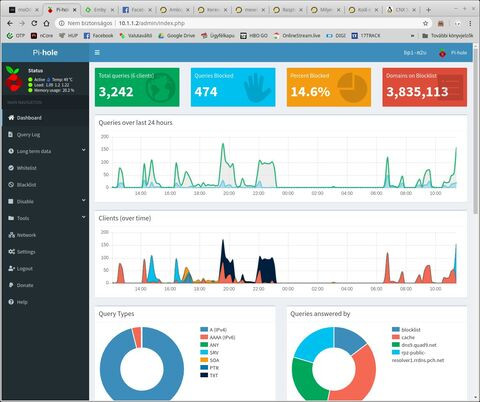Close the active Pi-hole browser tab
Viewport: 480px width, 402px height.
click(75, 10)
